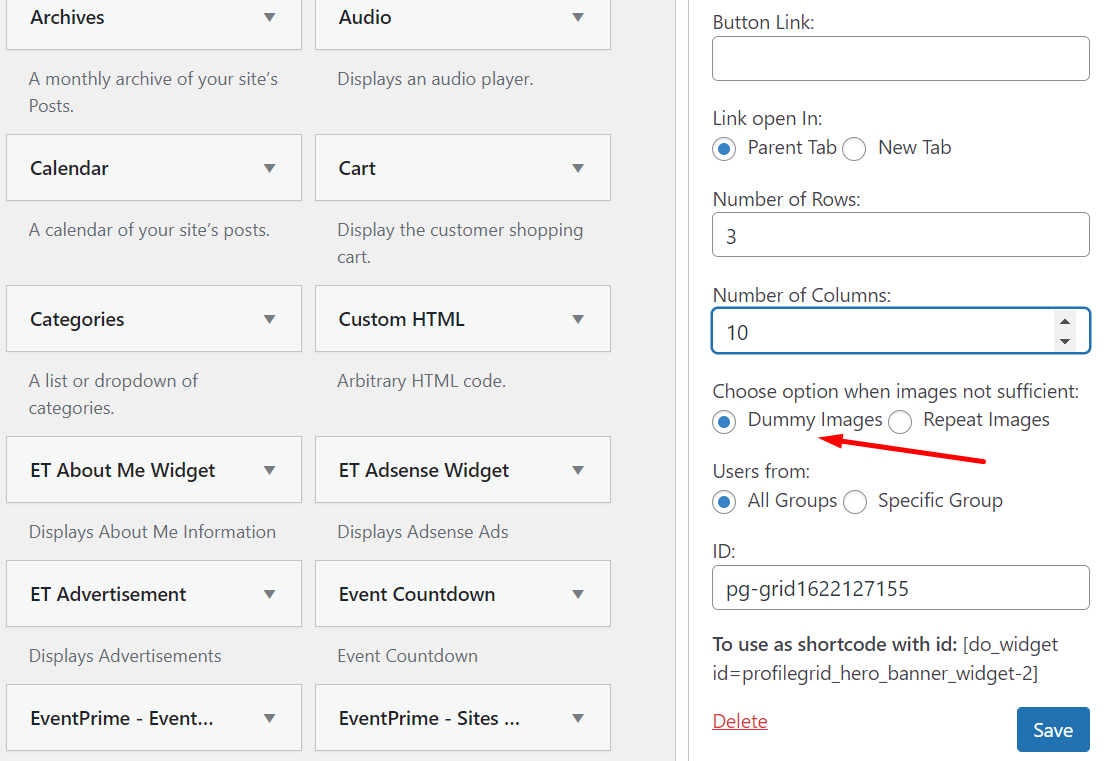This screenshot has height=761, width=1109.
Task: Open ET About Me Widget options
Action: pos(153,470)
